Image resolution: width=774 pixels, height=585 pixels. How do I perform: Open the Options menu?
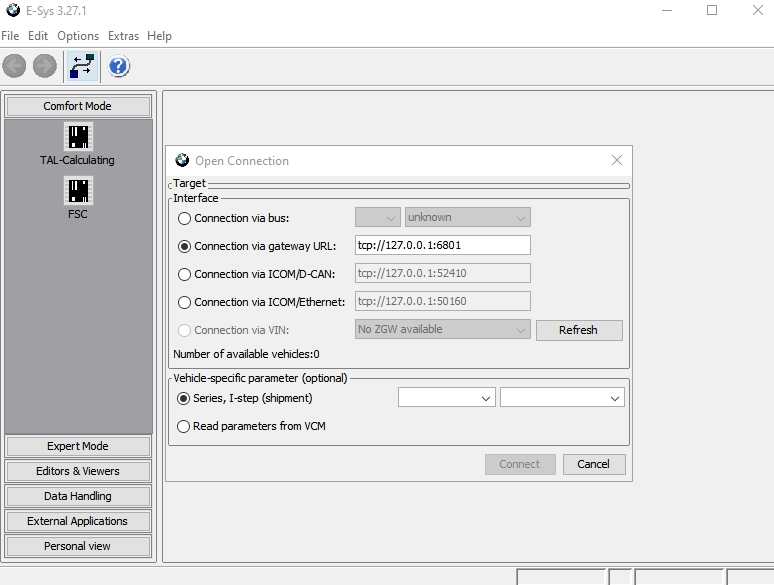pyautogui.click(x=78, y=36)
